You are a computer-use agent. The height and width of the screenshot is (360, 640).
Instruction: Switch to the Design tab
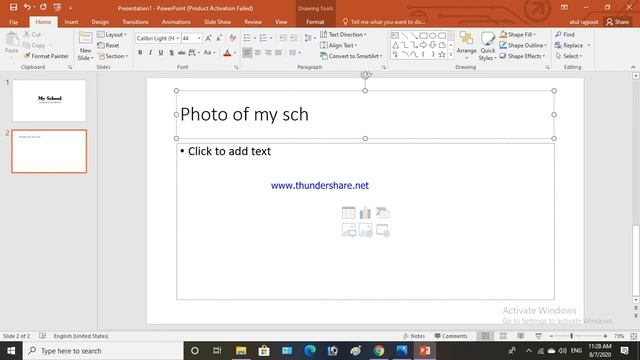[x=100, y=22]
